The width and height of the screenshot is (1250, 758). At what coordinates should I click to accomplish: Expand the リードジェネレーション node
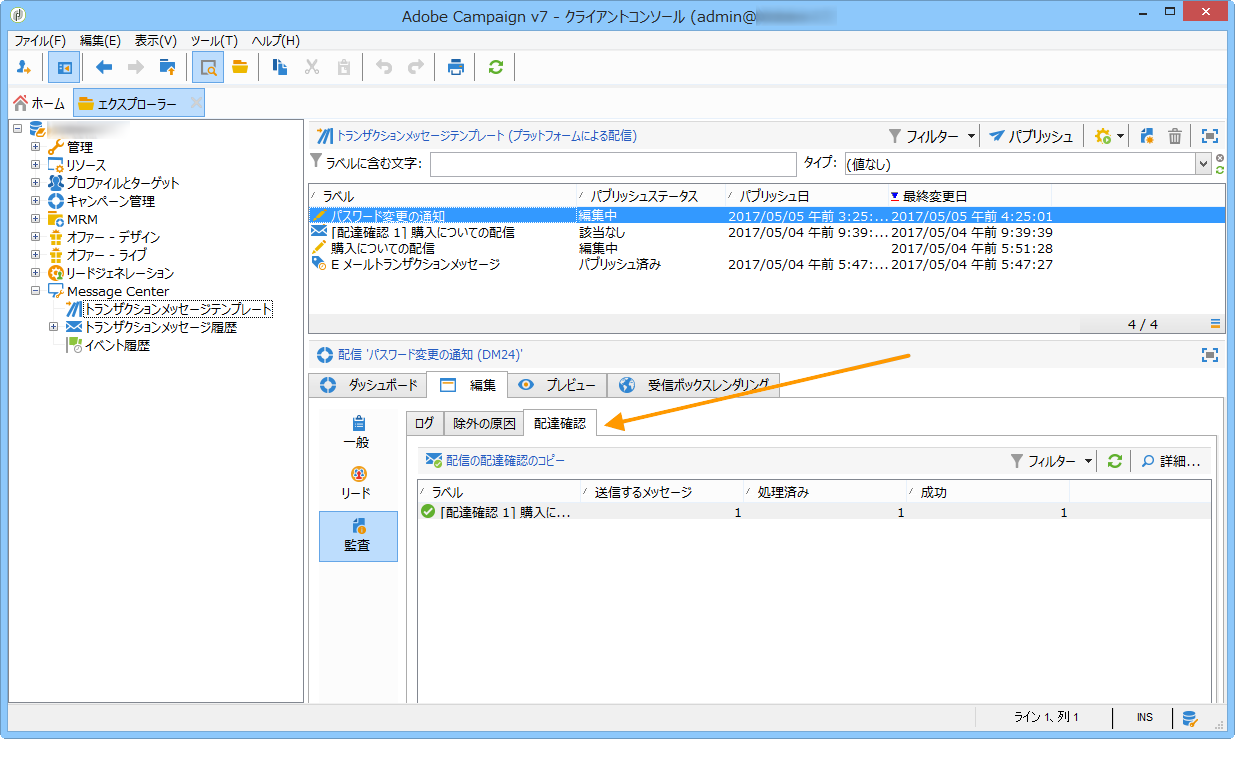(35, 273)
